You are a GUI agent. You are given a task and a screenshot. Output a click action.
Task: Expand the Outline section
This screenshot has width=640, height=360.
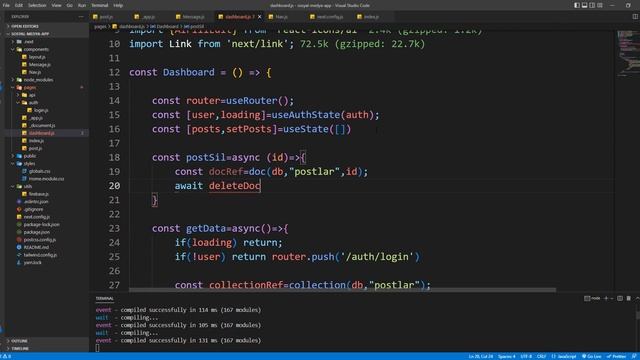point(19,341)
